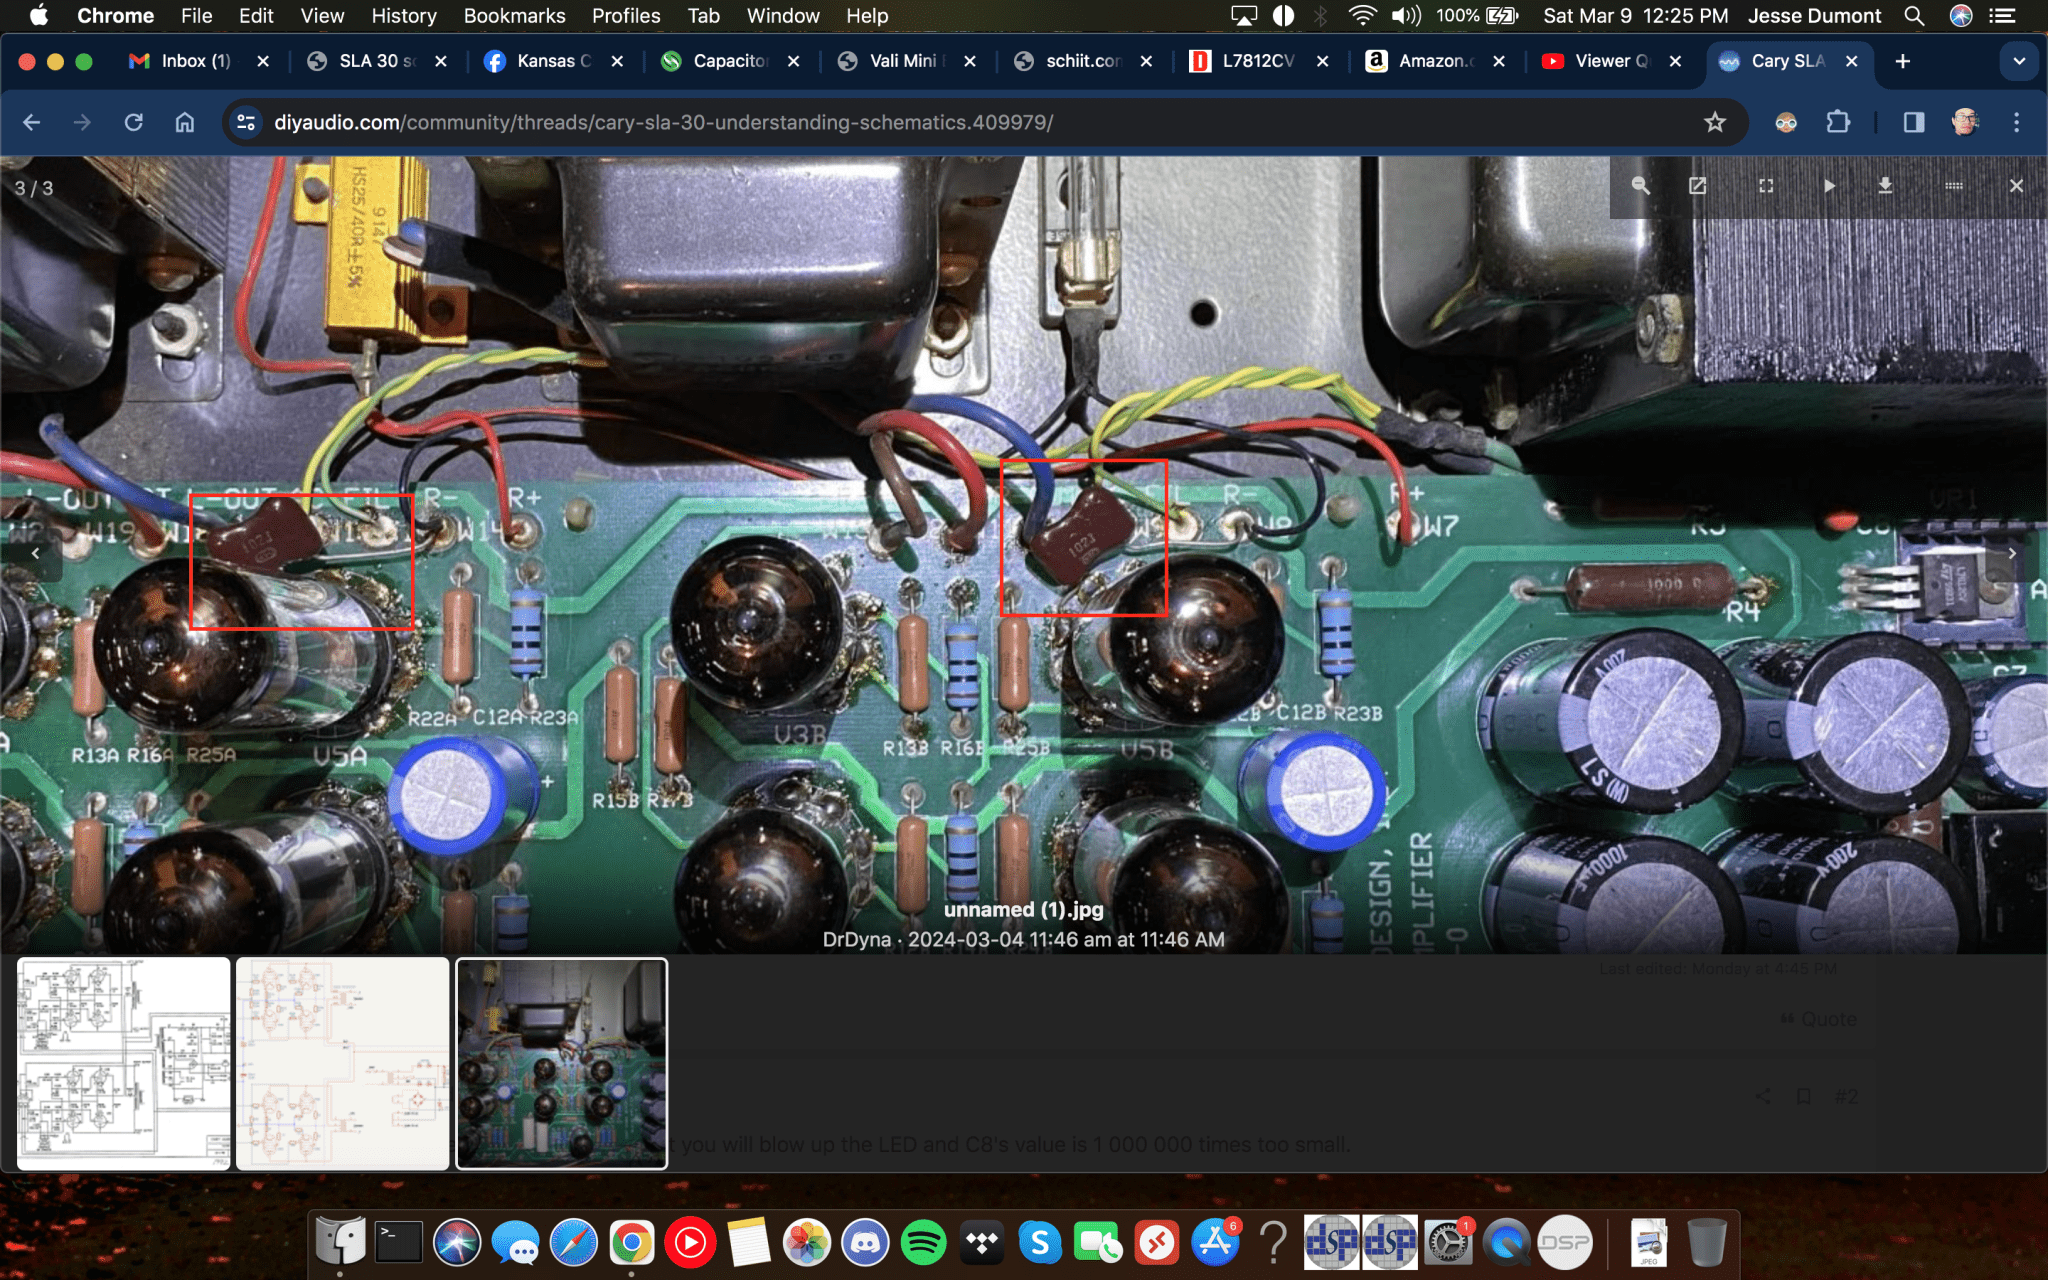Click the Chrome back arrow
The height and width of the screenshot is (1280, 2048).
[x=31, y=122]
